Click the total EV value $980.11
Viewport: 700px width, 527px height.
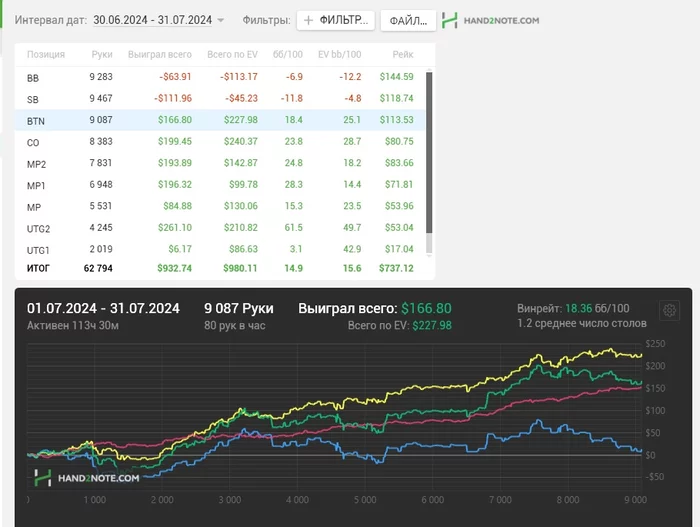(240, 268)
